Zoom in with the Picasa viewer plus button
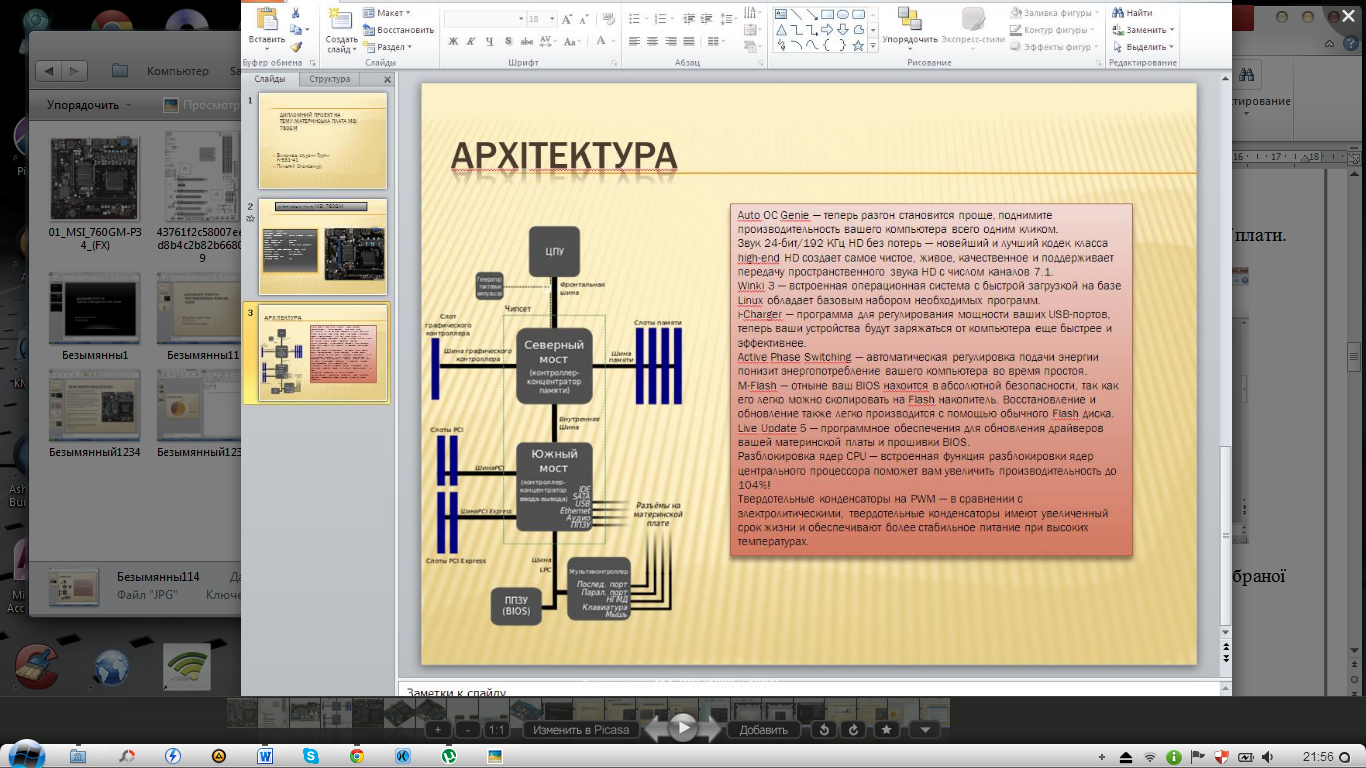 click(438, 730)
